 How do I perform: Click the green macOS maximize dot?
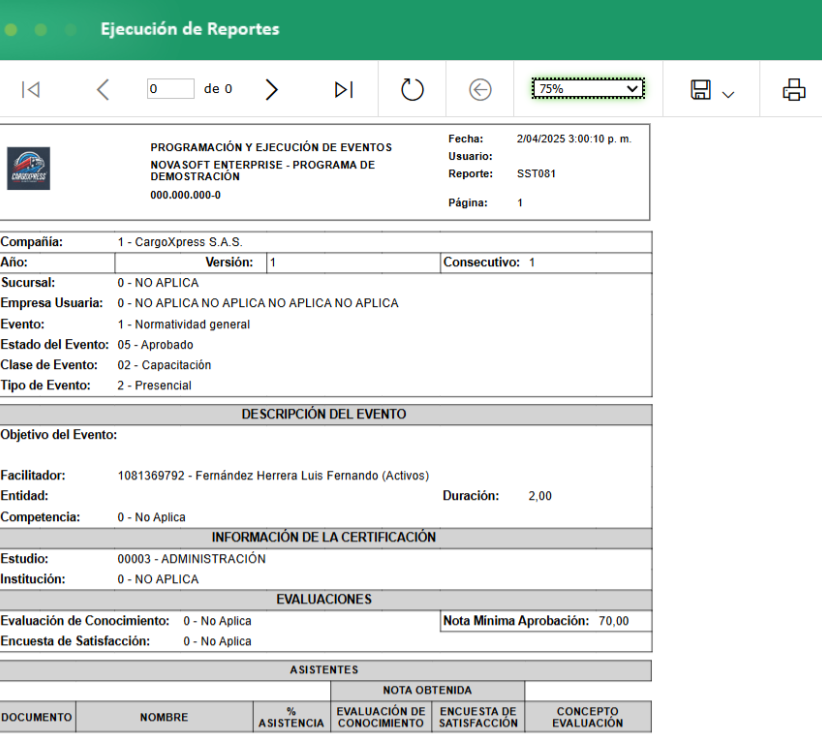click(70, 30)
